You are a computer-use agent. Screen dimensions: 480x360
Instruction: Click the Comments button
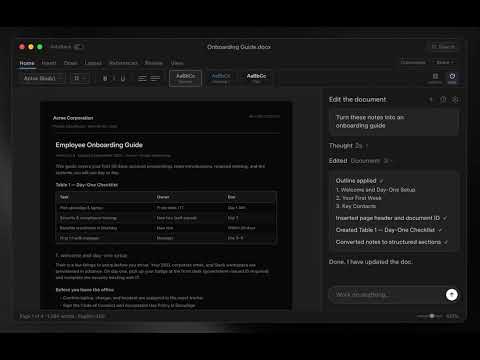(413, 62)
